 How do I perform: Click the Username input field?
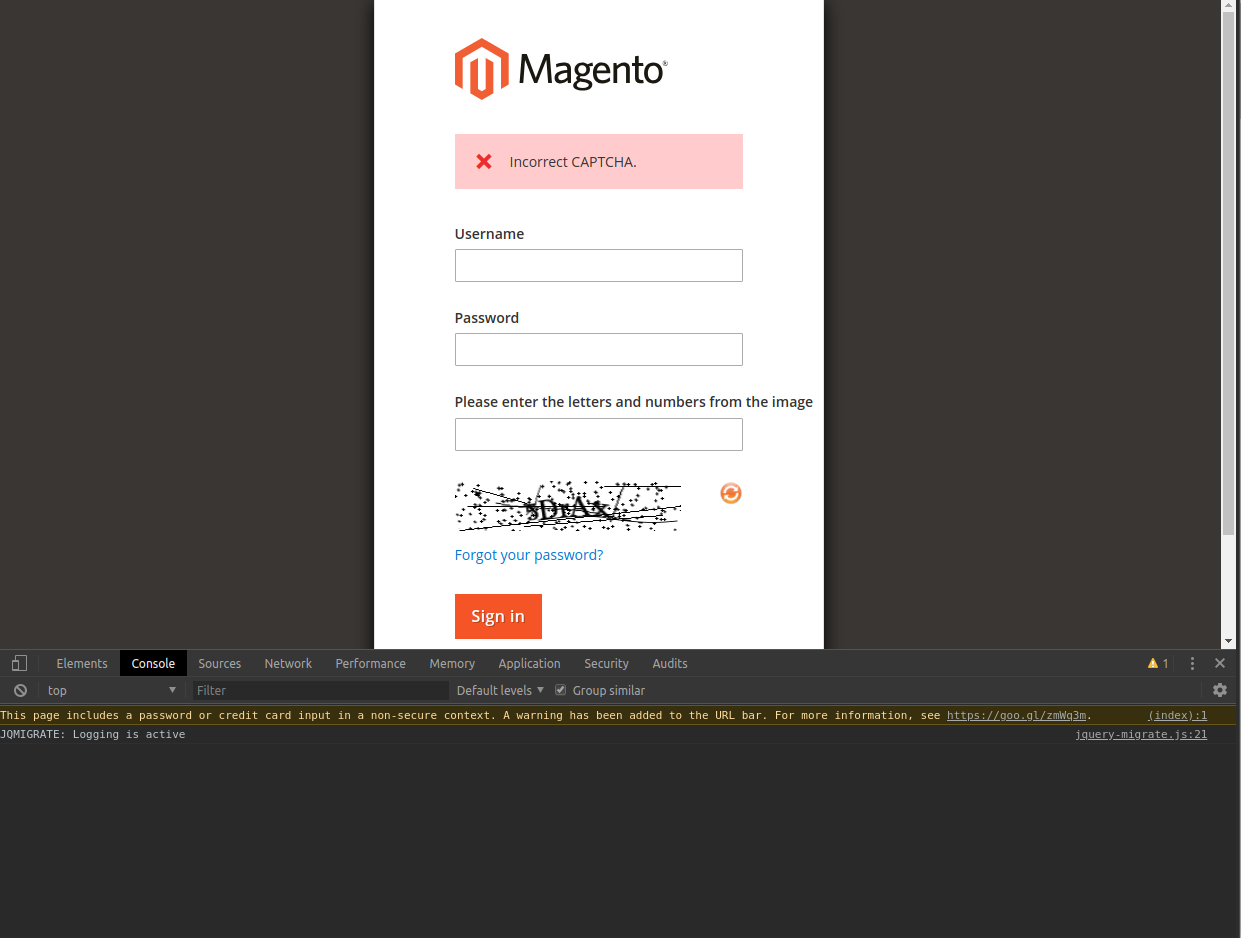pos(598,265)
